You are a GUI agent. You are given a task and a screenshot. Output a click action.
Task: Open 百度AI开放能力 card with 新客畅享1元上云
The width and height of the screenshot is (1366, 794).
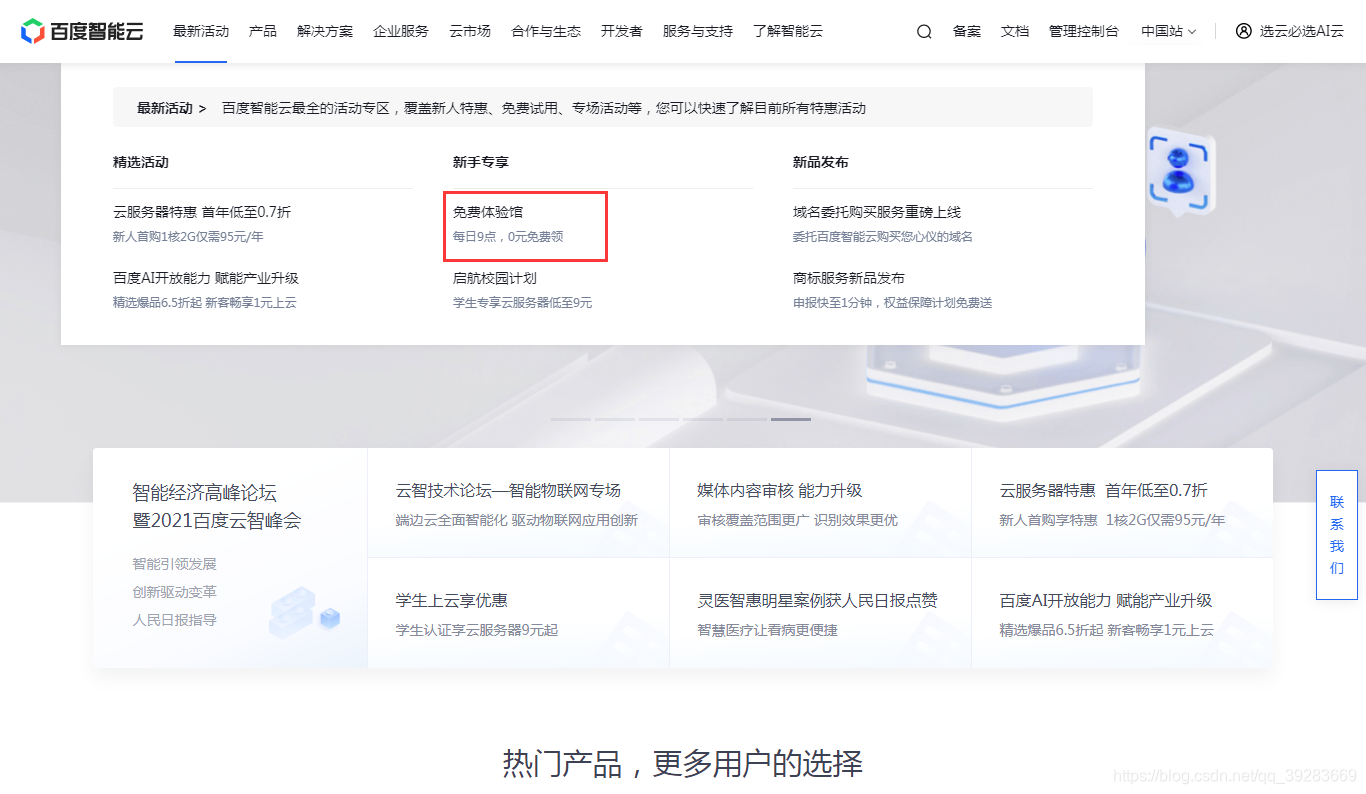(x=1122, y=613)
